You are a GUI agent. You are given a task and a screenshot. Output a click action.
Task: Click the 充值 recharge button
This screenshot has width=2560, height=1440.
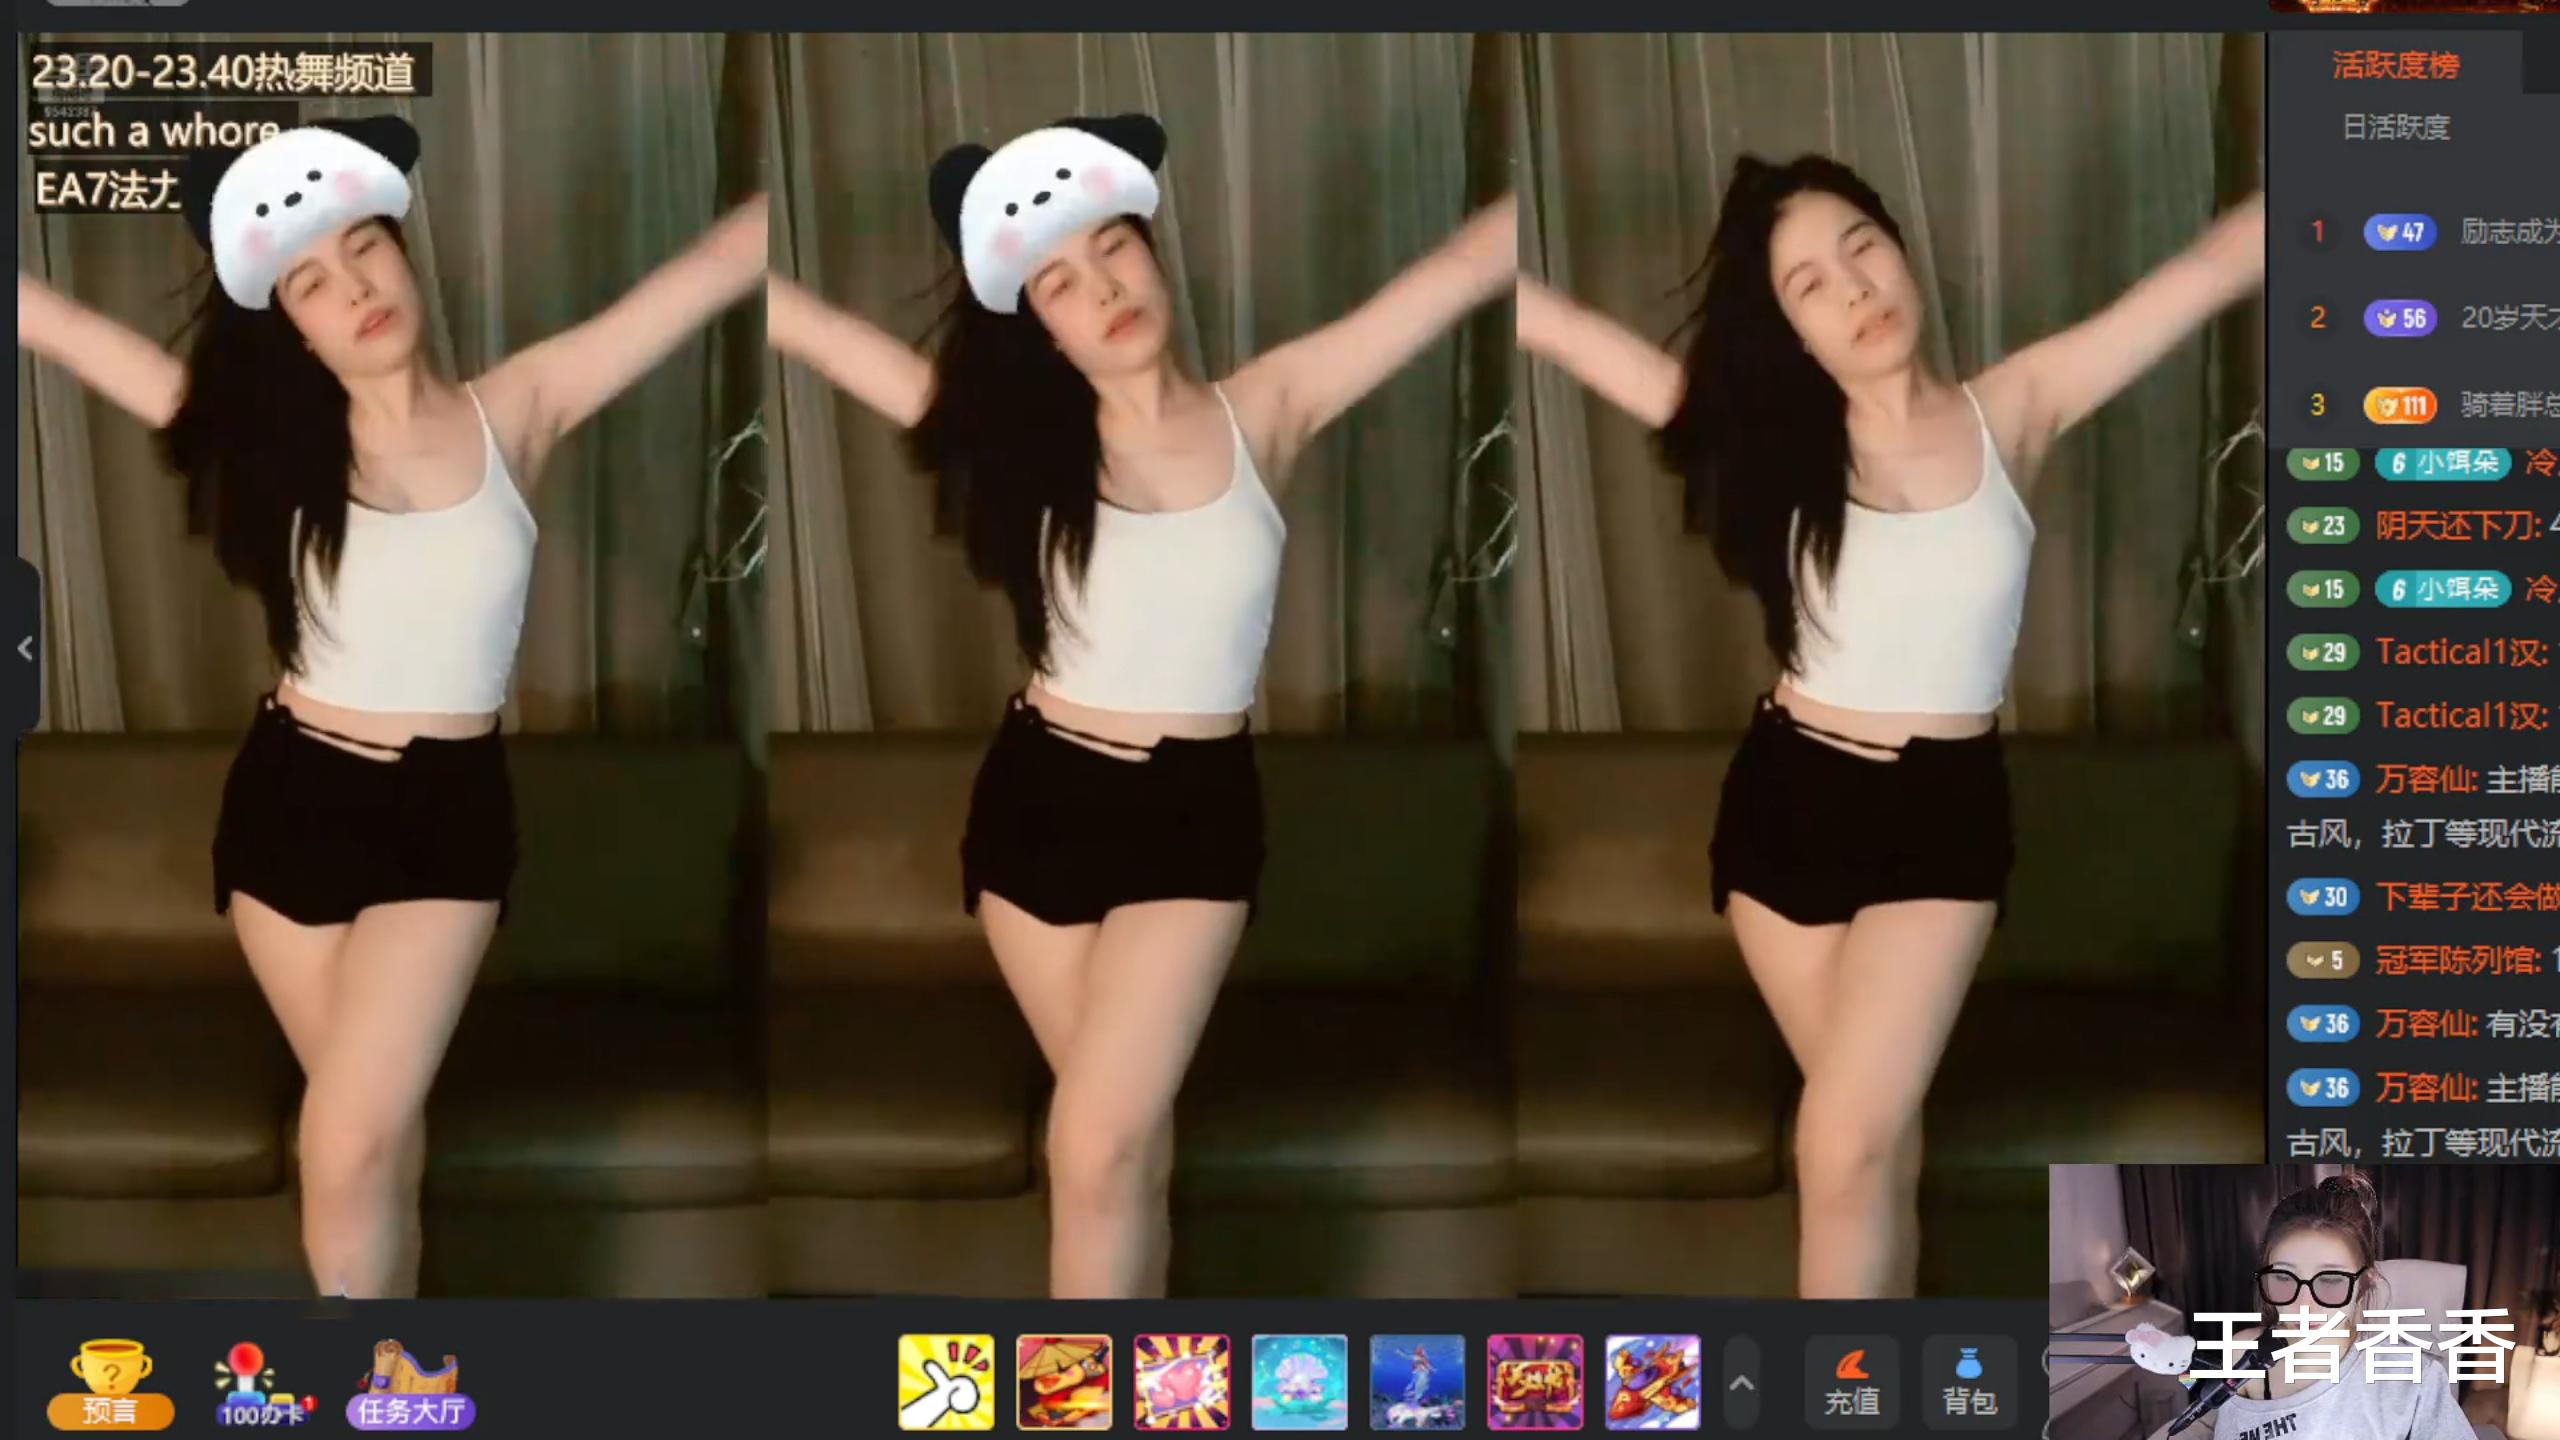(1851, 1383)
